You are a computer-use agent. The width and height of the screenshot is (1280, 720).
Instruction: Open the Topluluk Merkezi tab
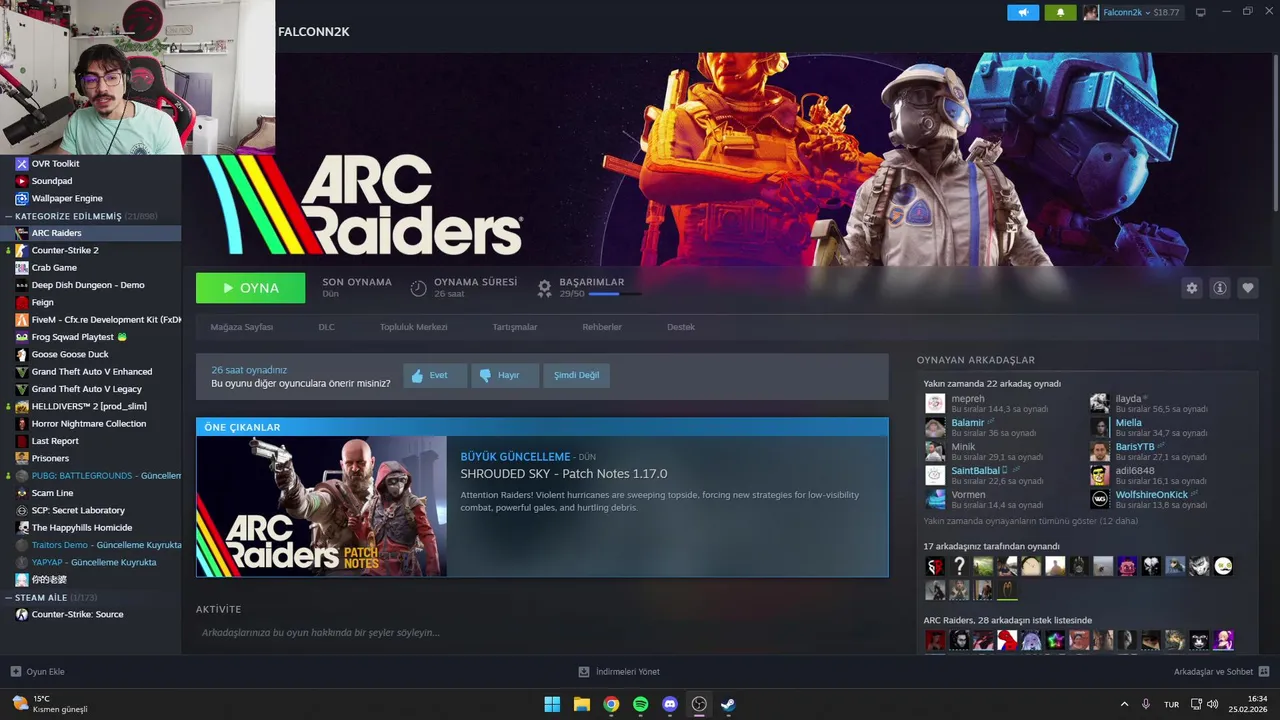pos(413,327)
